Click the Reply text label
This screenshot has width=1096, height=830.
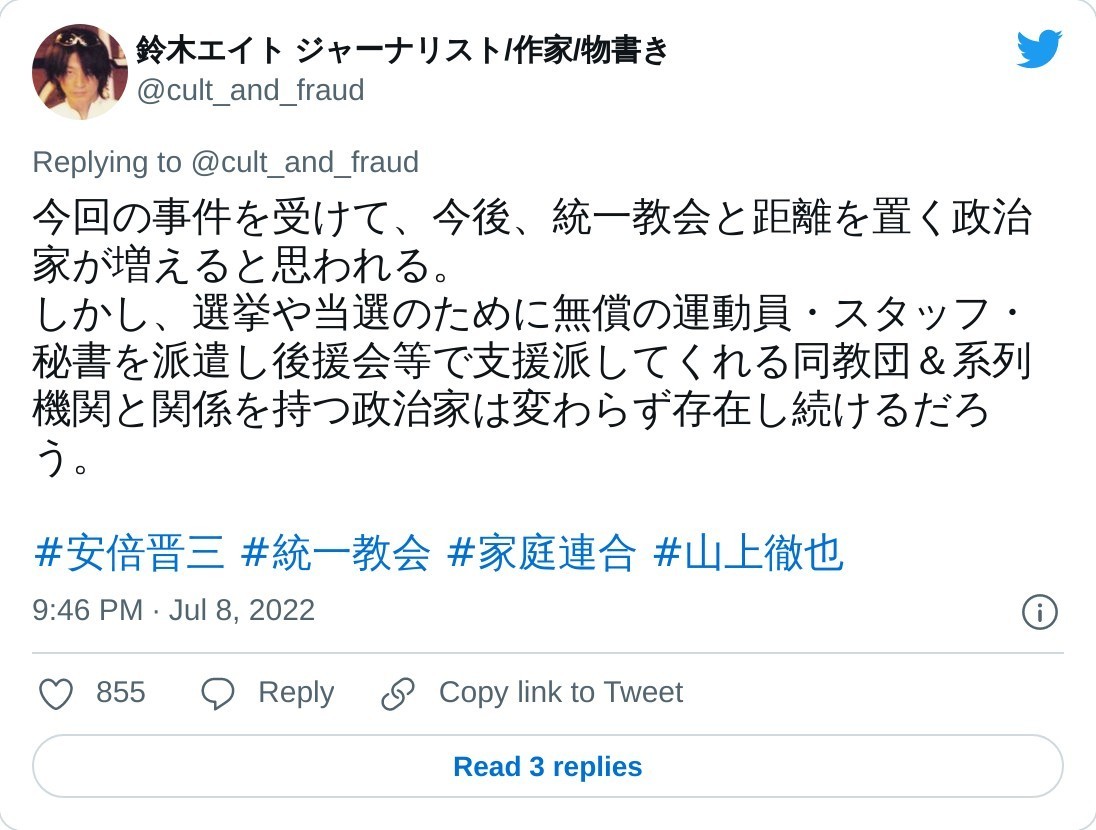tap(295, 692)
